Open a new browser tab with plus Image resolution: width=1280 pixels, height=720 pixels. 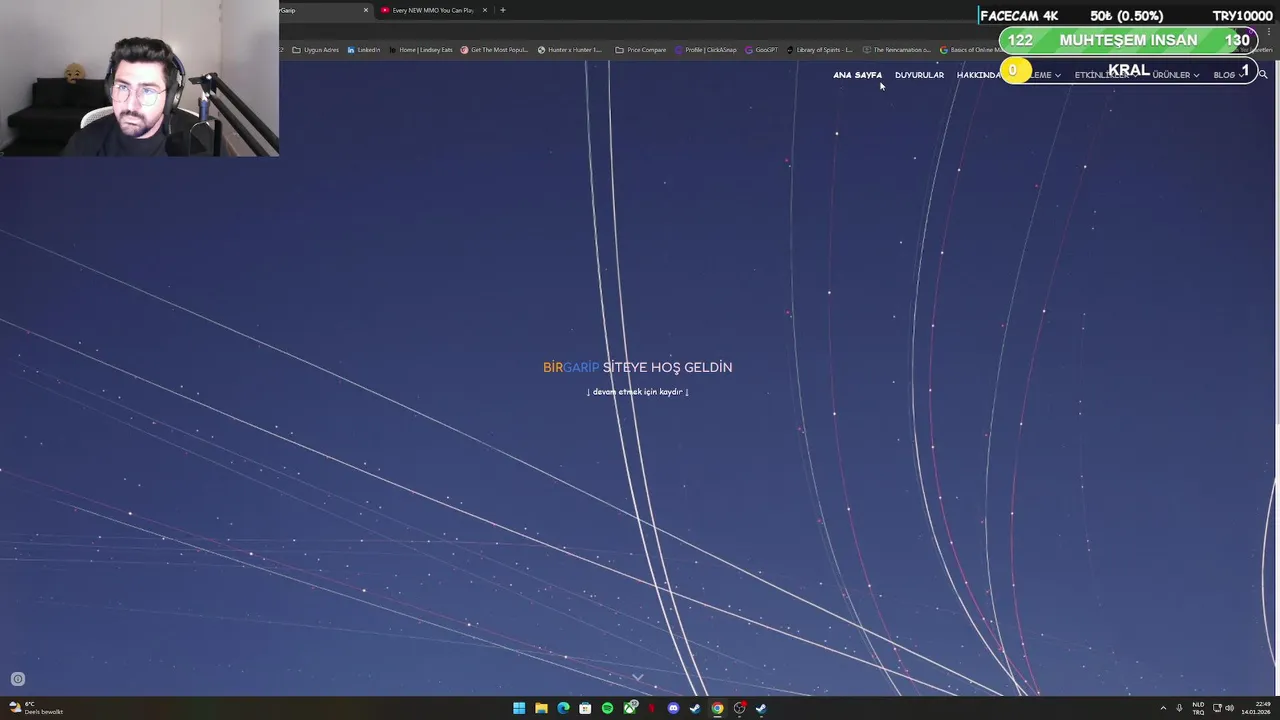tap(503, 10)
